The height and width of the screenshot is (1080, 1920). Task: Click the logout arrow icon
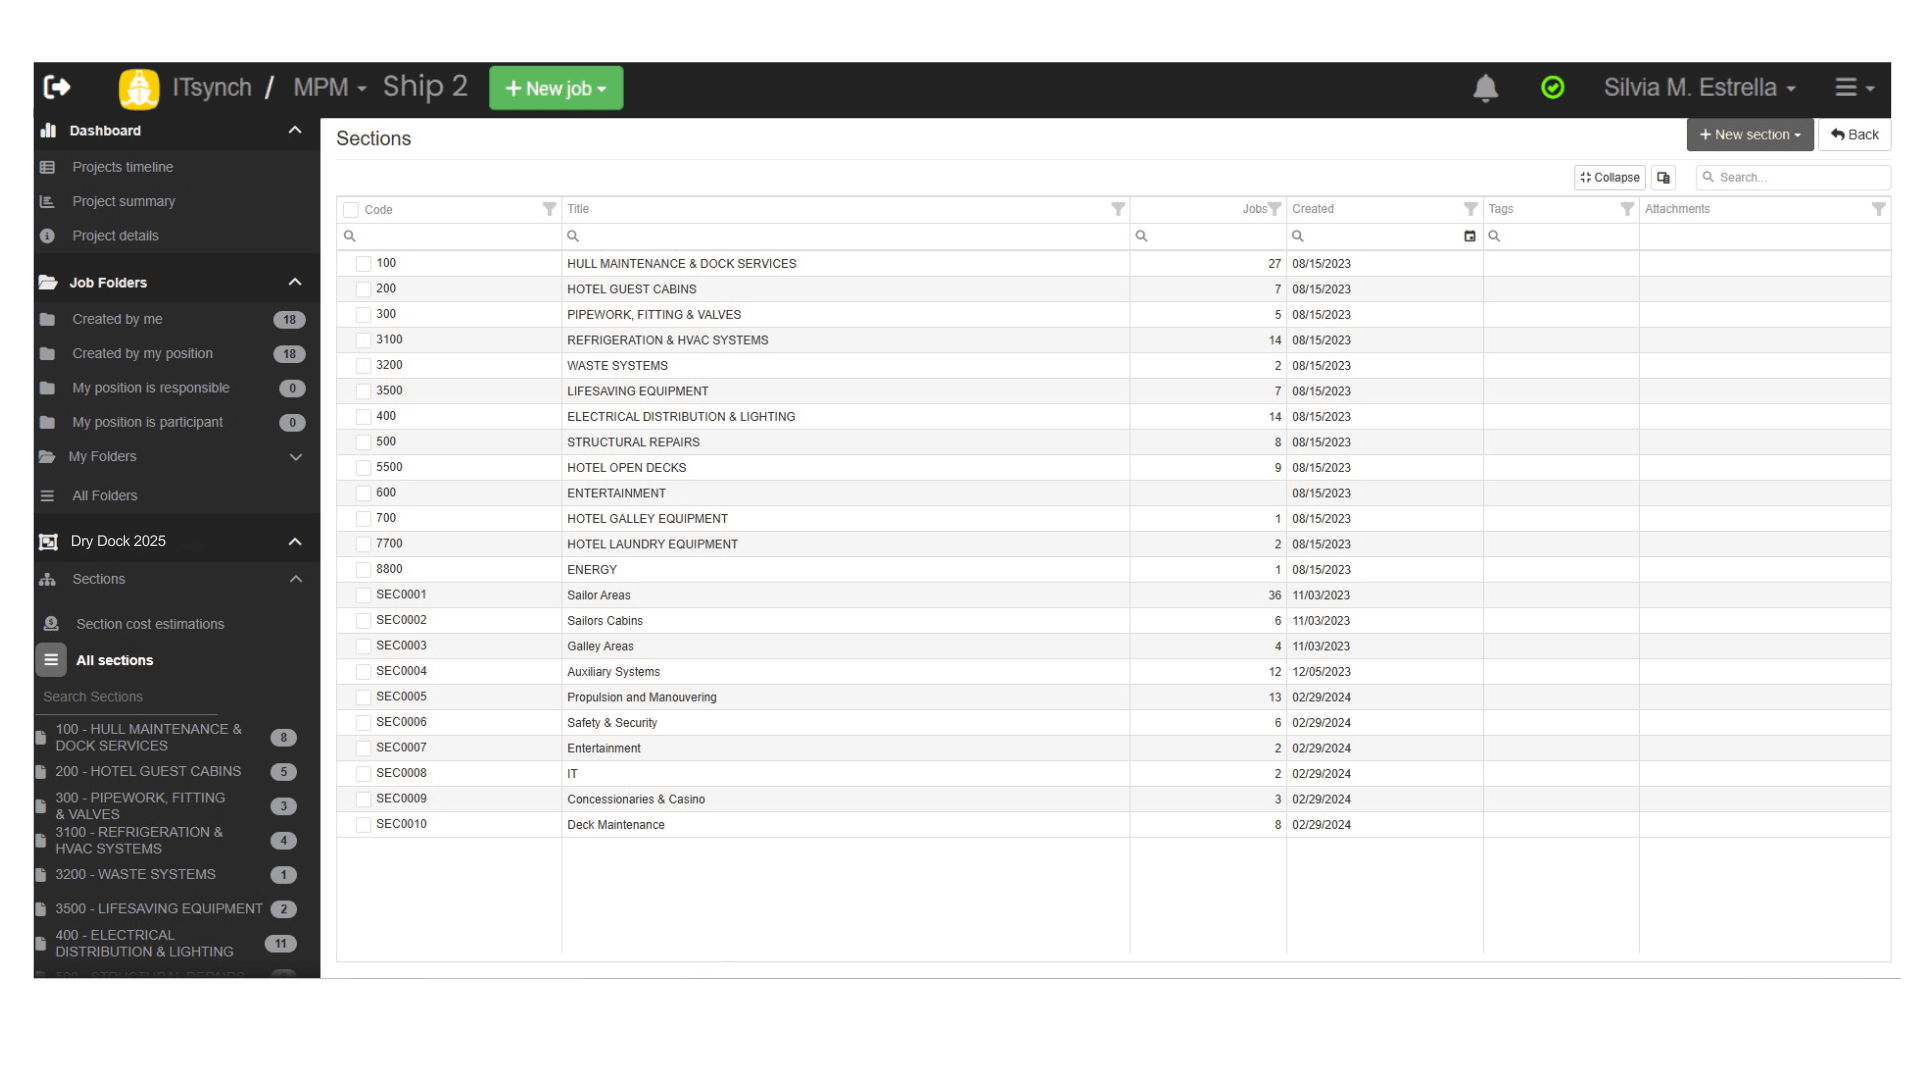point(57,88)
